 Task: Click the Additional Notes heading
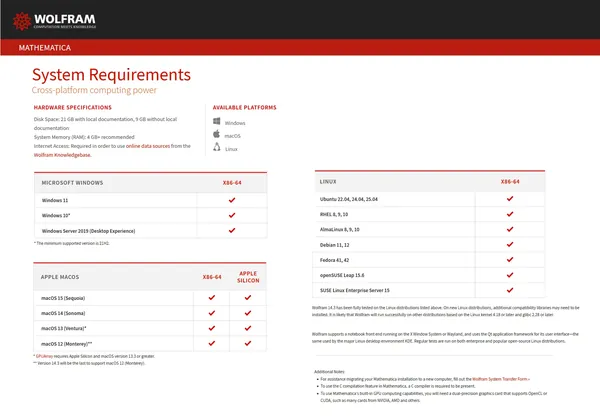pos(329,372)
